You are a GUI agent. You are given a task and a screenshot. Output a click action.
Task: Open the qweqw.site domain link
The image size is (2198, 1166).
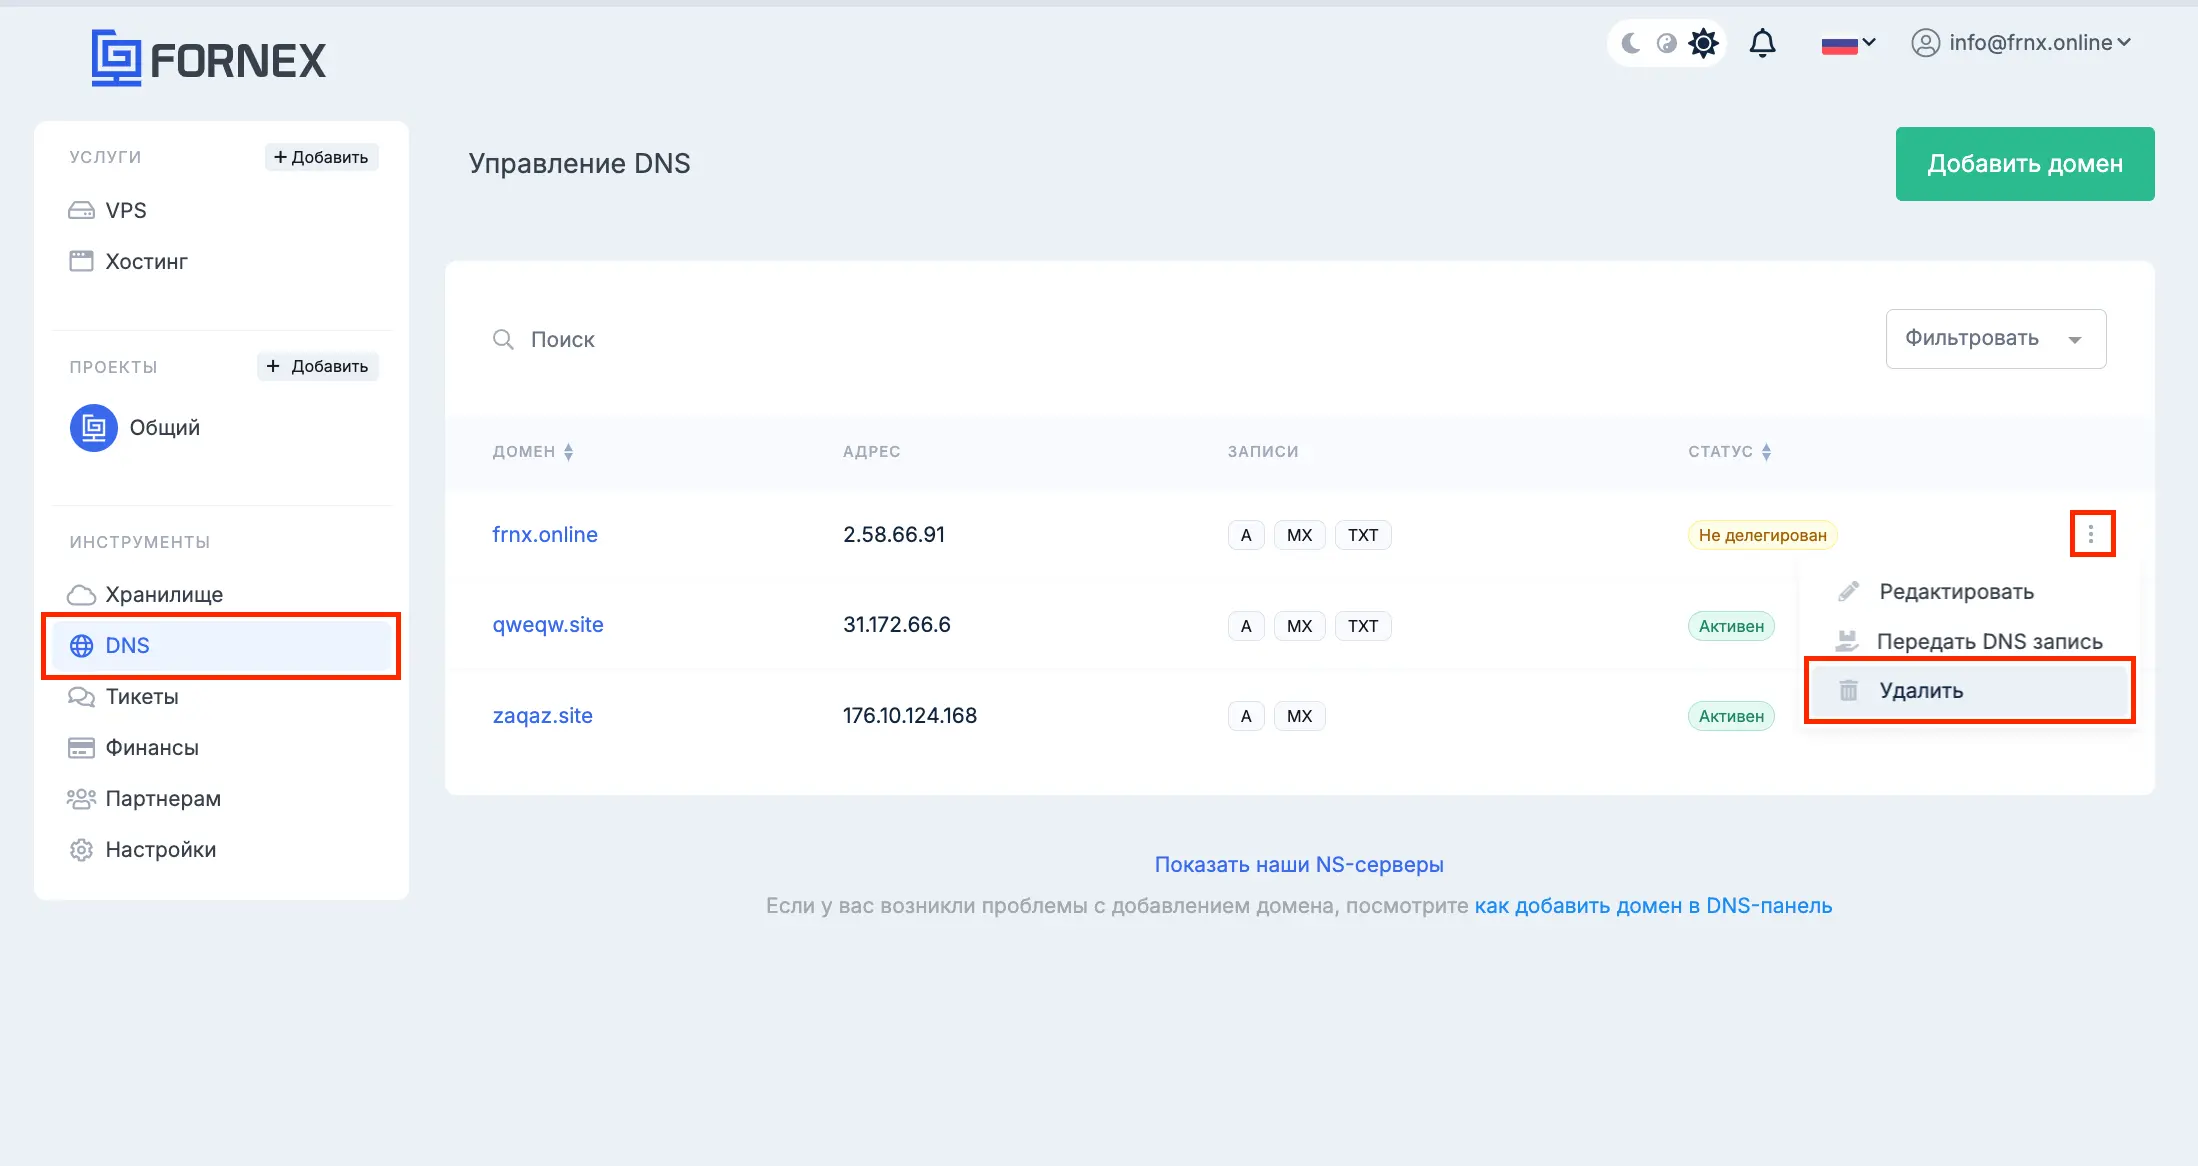[548, 625]
